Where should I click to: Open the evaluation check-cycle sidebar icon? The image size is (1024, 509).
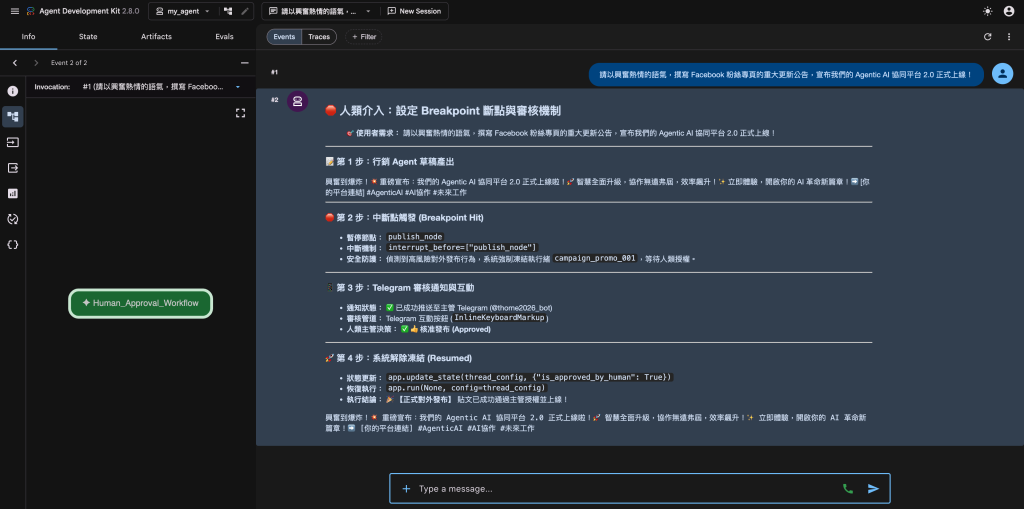(x=12, y=219)
